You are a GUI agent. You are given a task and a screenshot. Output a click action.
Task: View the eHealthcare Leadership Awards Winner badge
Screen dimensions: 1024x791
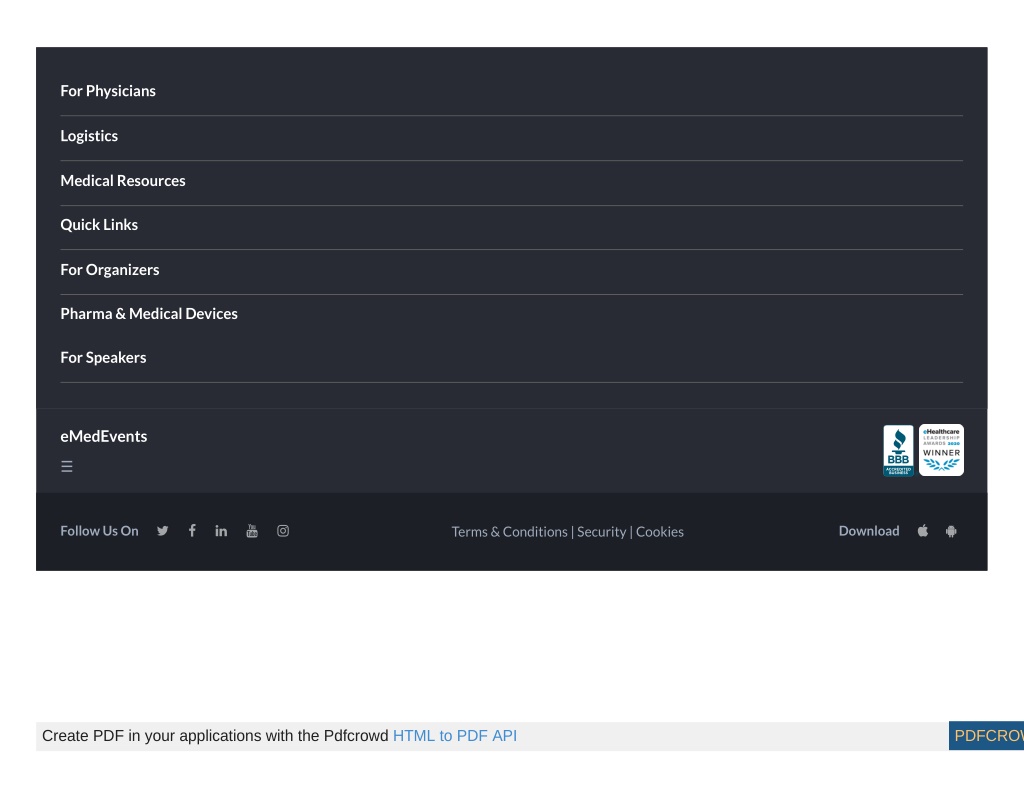942,450
